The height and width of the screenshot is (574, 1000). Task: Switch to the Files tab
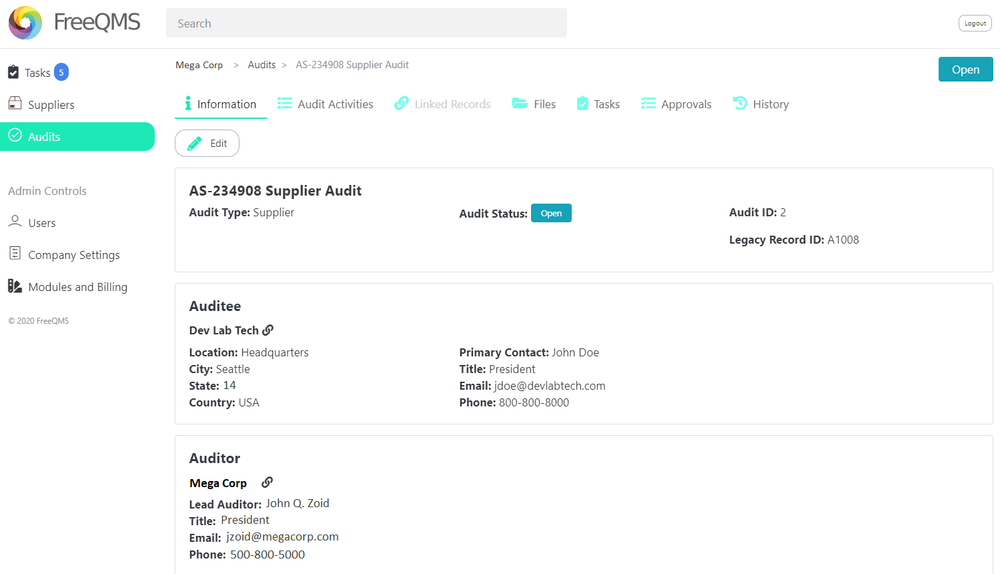click(x=534, y=104)
